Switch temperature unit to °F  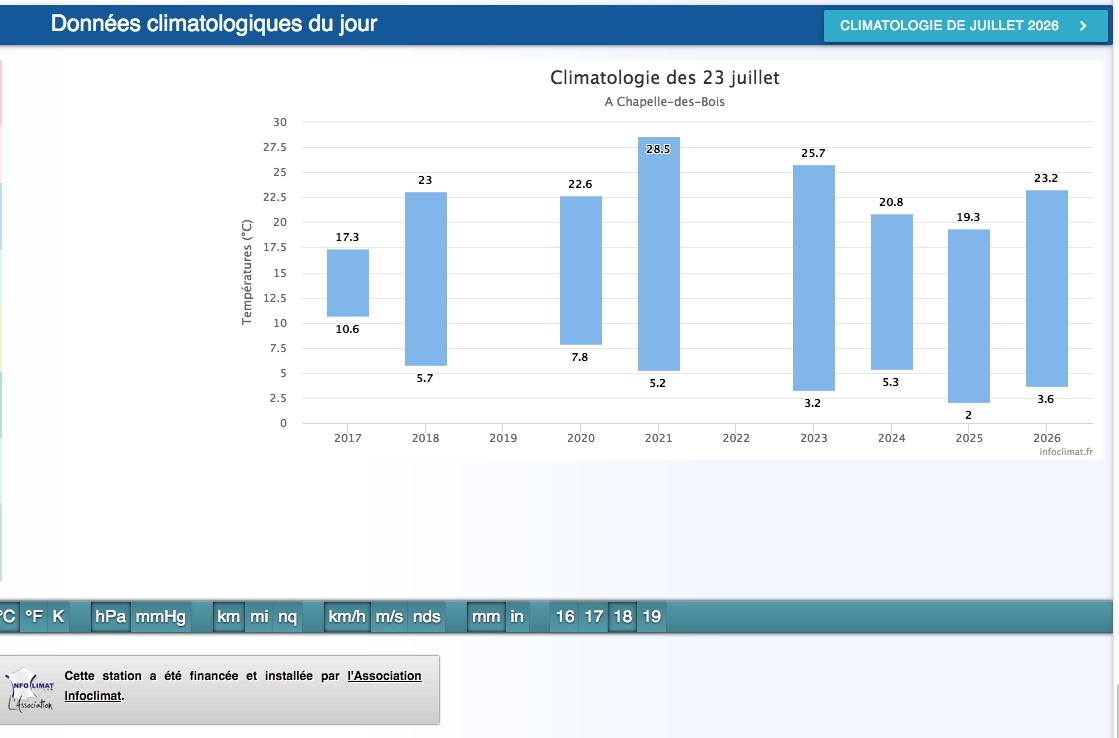[x=34, y=617]
